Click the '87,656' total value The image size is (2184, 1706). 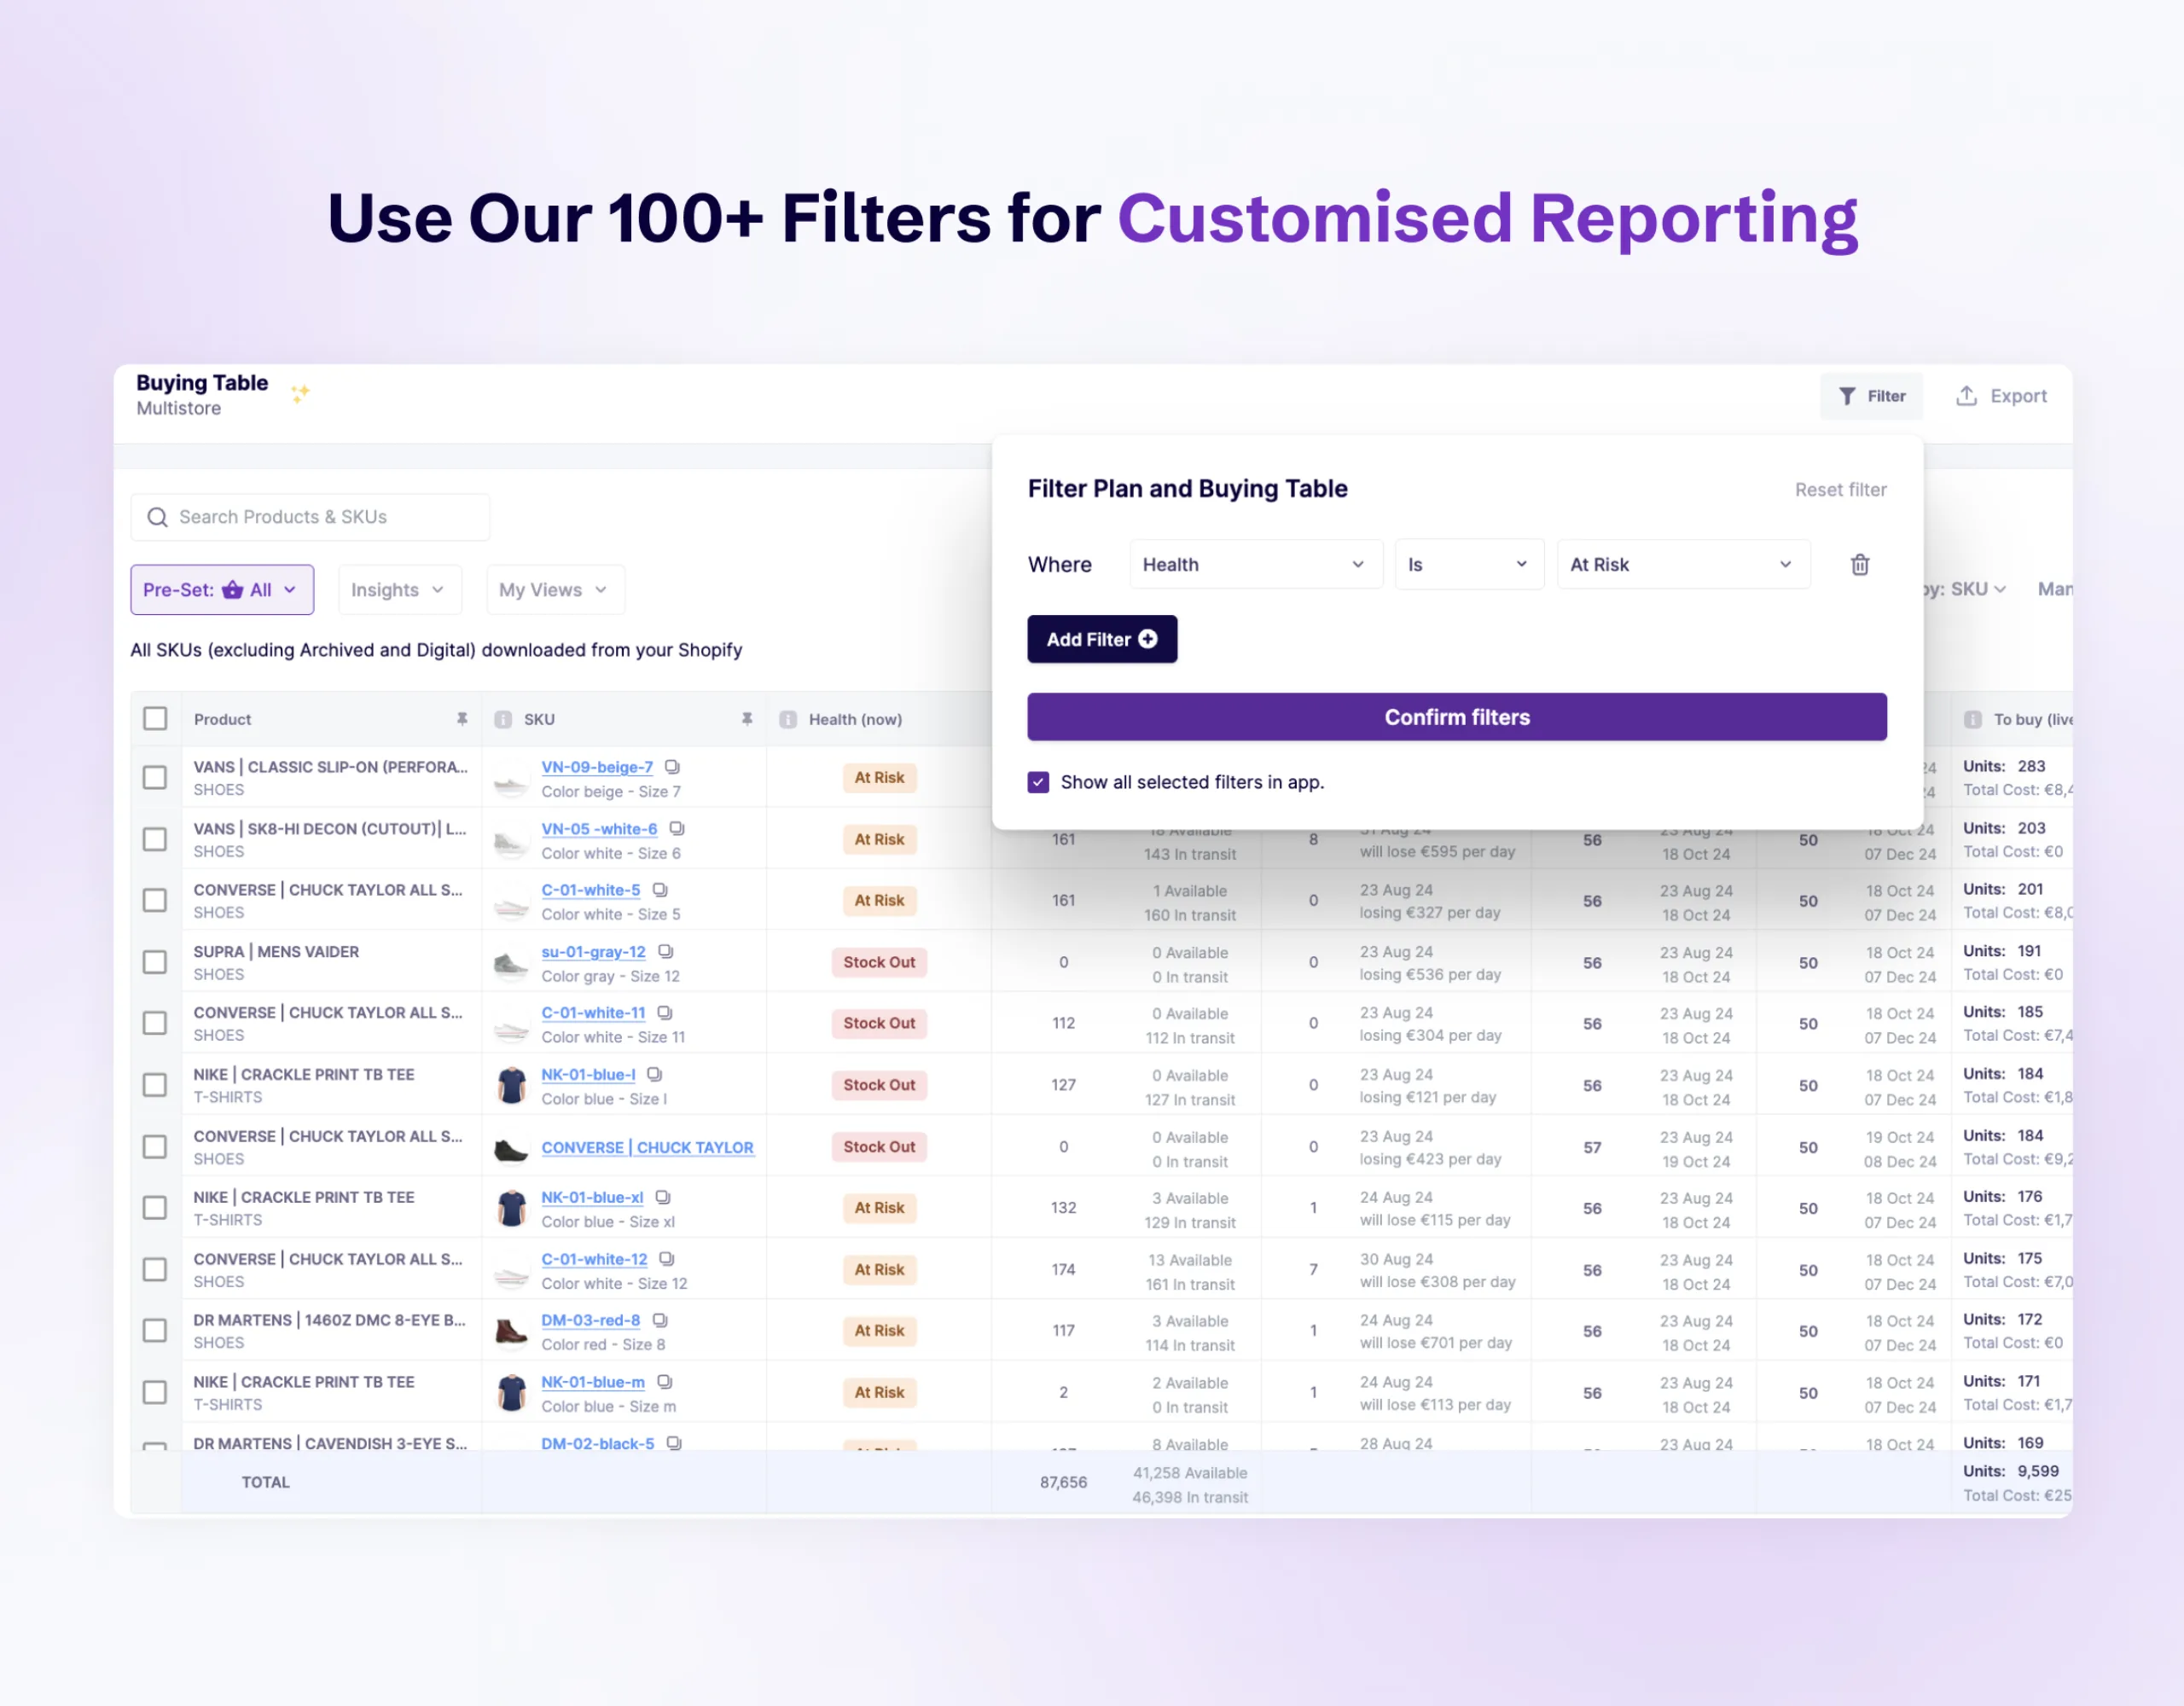[x=1063, y=1483]
